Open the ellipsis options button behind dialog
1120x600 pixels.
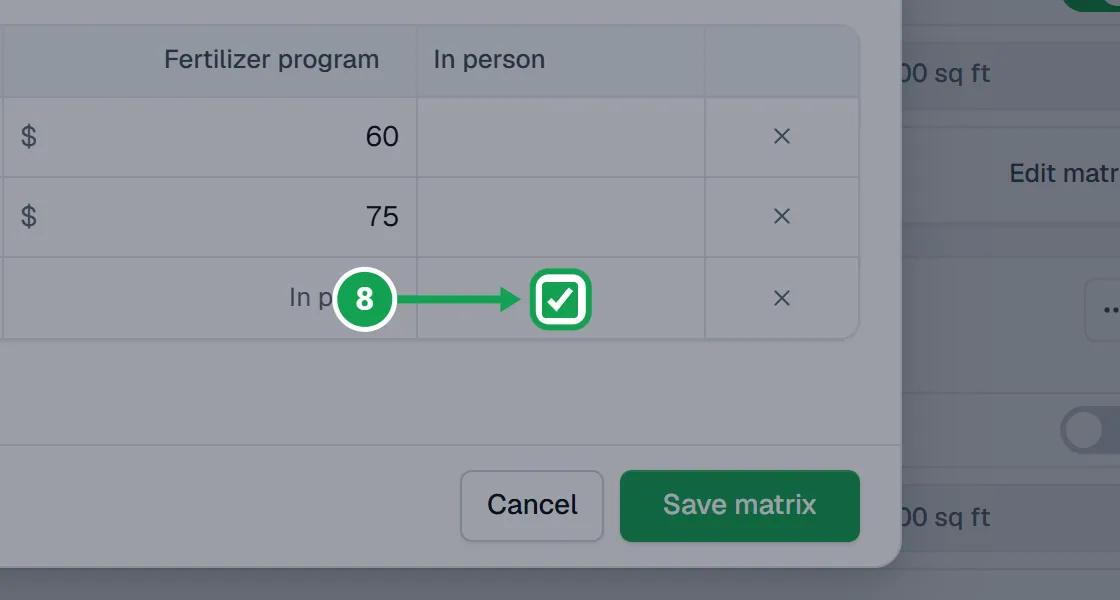coord(1104,310)
